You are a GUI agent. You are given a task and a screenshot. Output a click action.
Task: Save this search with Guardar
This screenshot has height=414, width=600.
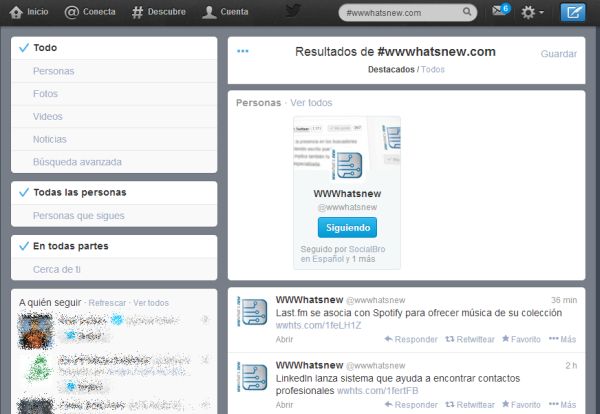coord(559,54)
